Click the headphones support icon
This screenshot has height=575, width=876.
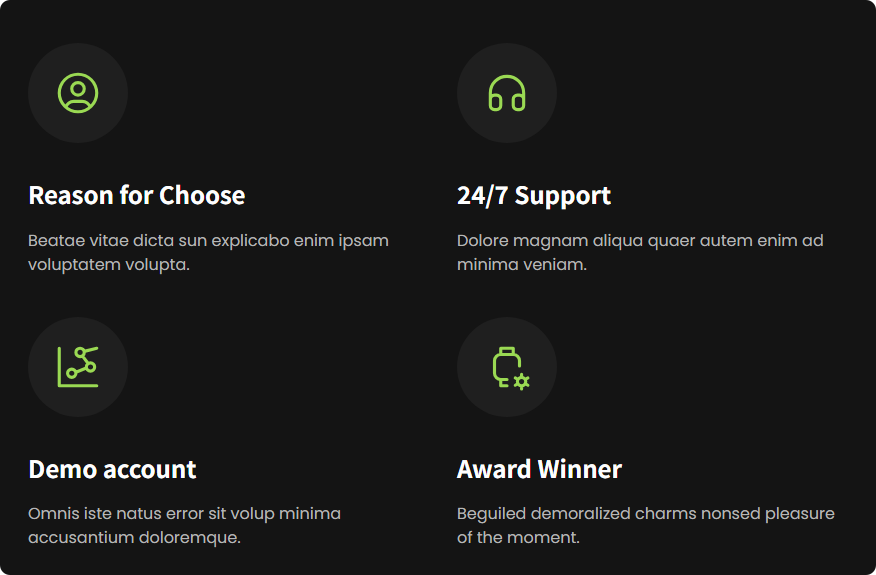click(506, 93)
